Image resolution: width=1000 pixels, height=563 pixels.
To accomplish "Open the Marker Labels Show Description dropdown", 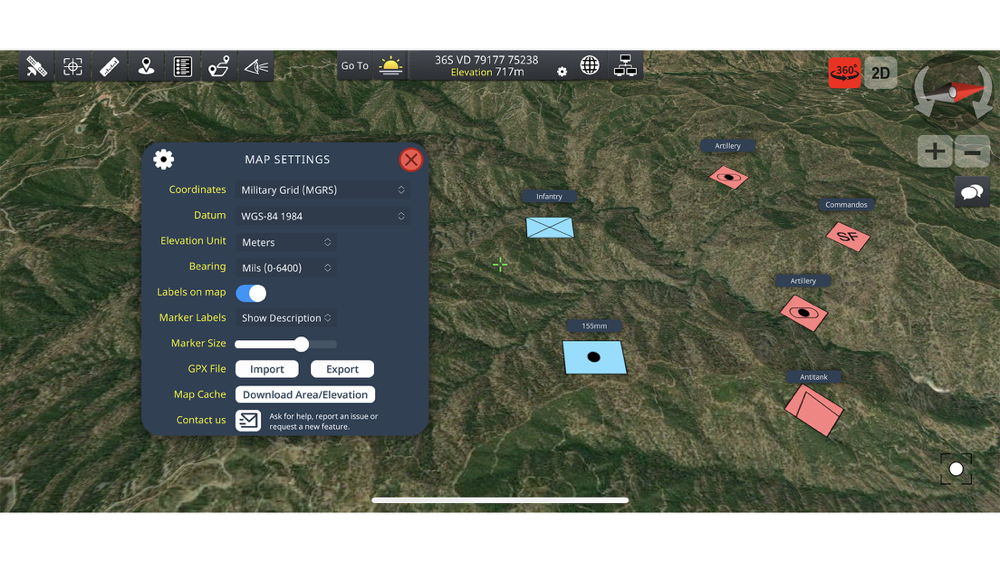I will tap(286, 318).
